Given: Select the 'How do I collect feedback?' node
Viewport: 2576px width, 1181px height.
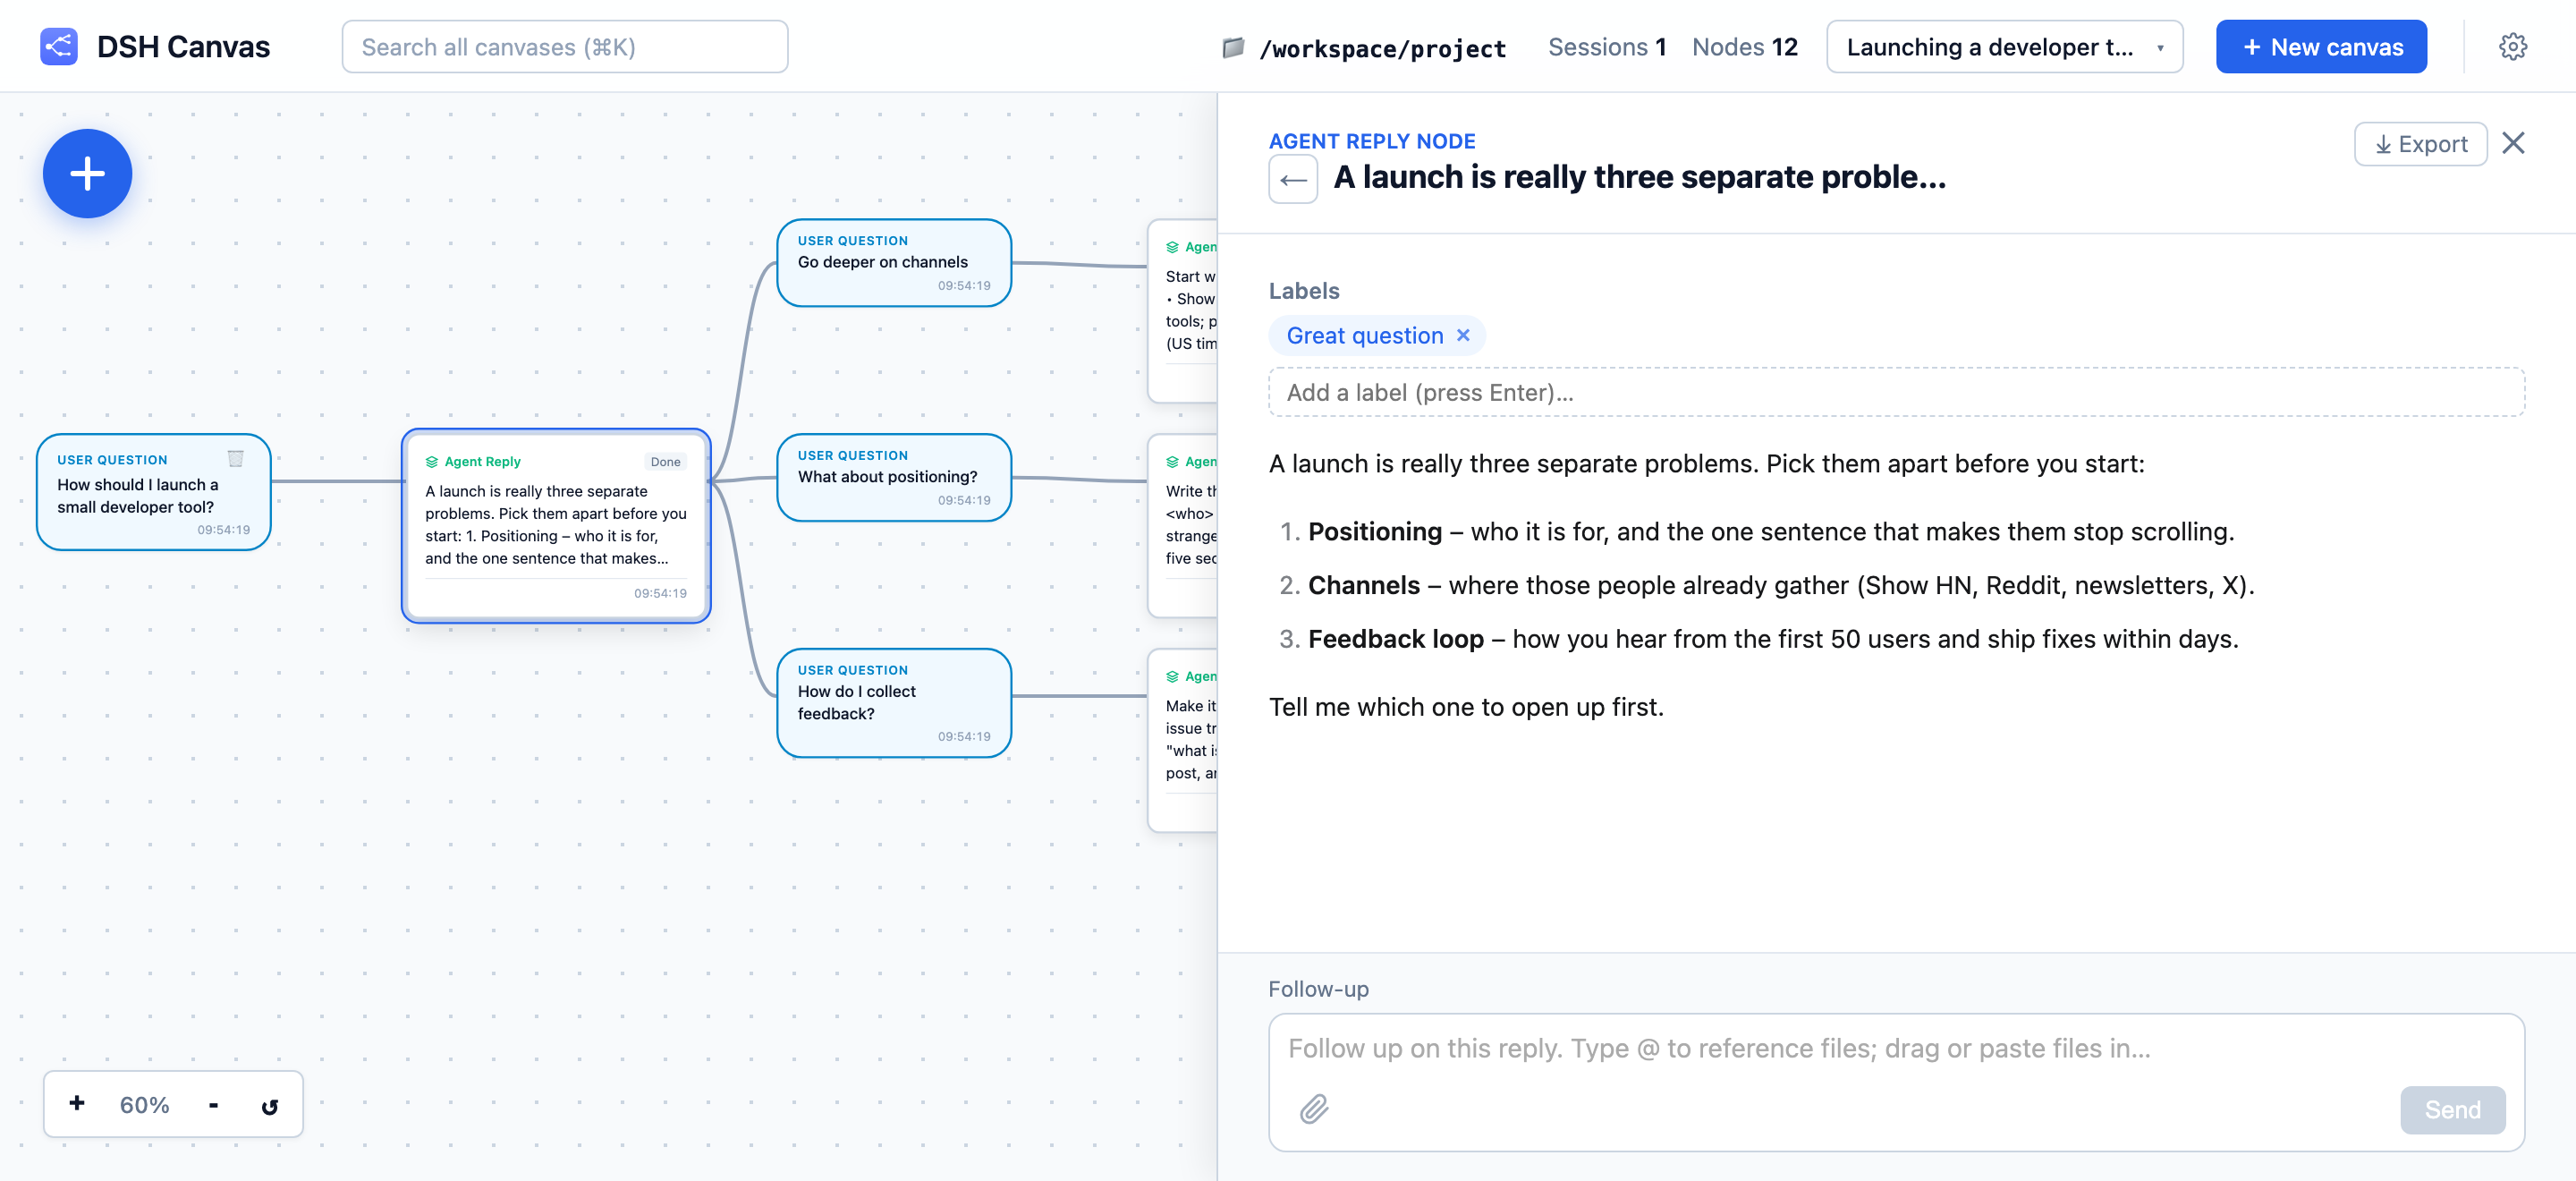Looking at the screenshot, I should (894, 703).
